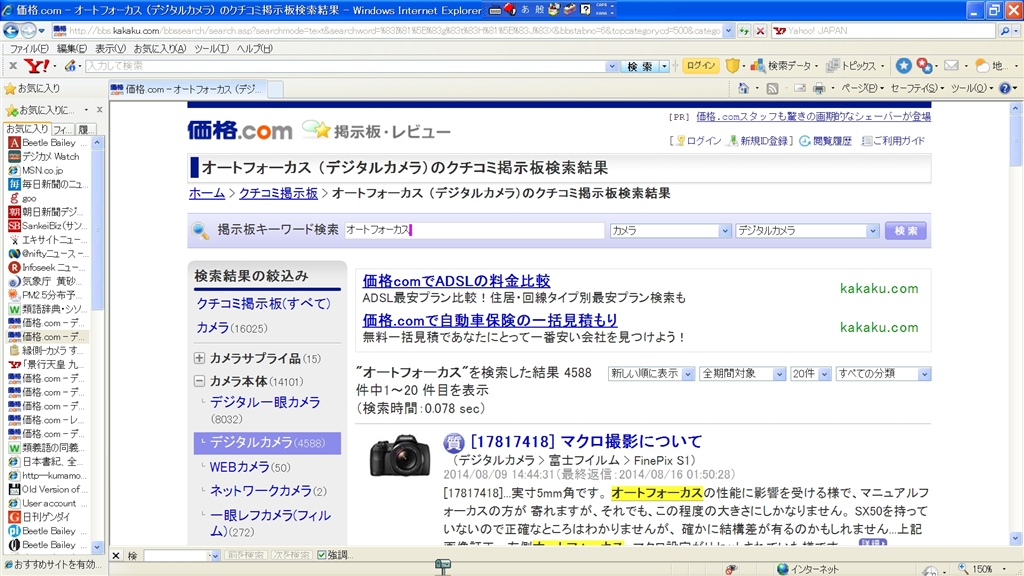Open the 新しい順に表示 sort dropdown
This screenshot has height=576, width=1024.
[x=650, y=374]
